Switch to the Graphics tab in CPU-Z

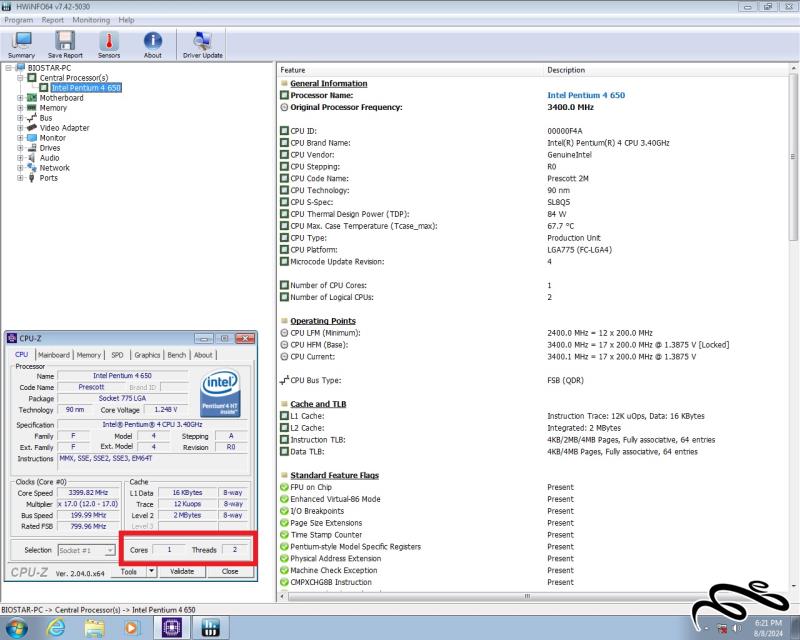tap(147, 355)
